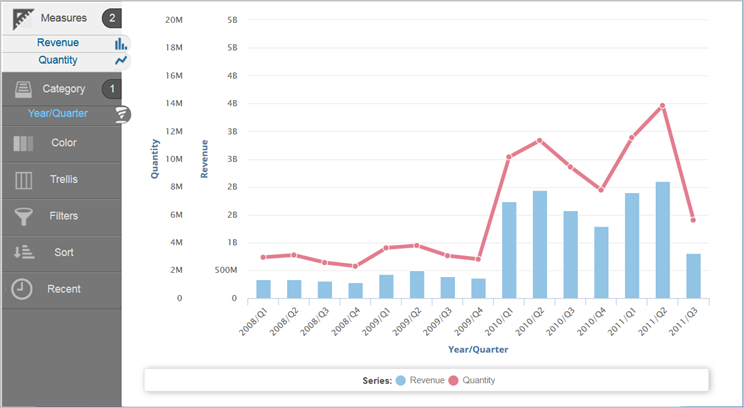The image size is (744, 408).
Task: Click the blue Revenue legend color dot
Action: click(400, 380)
